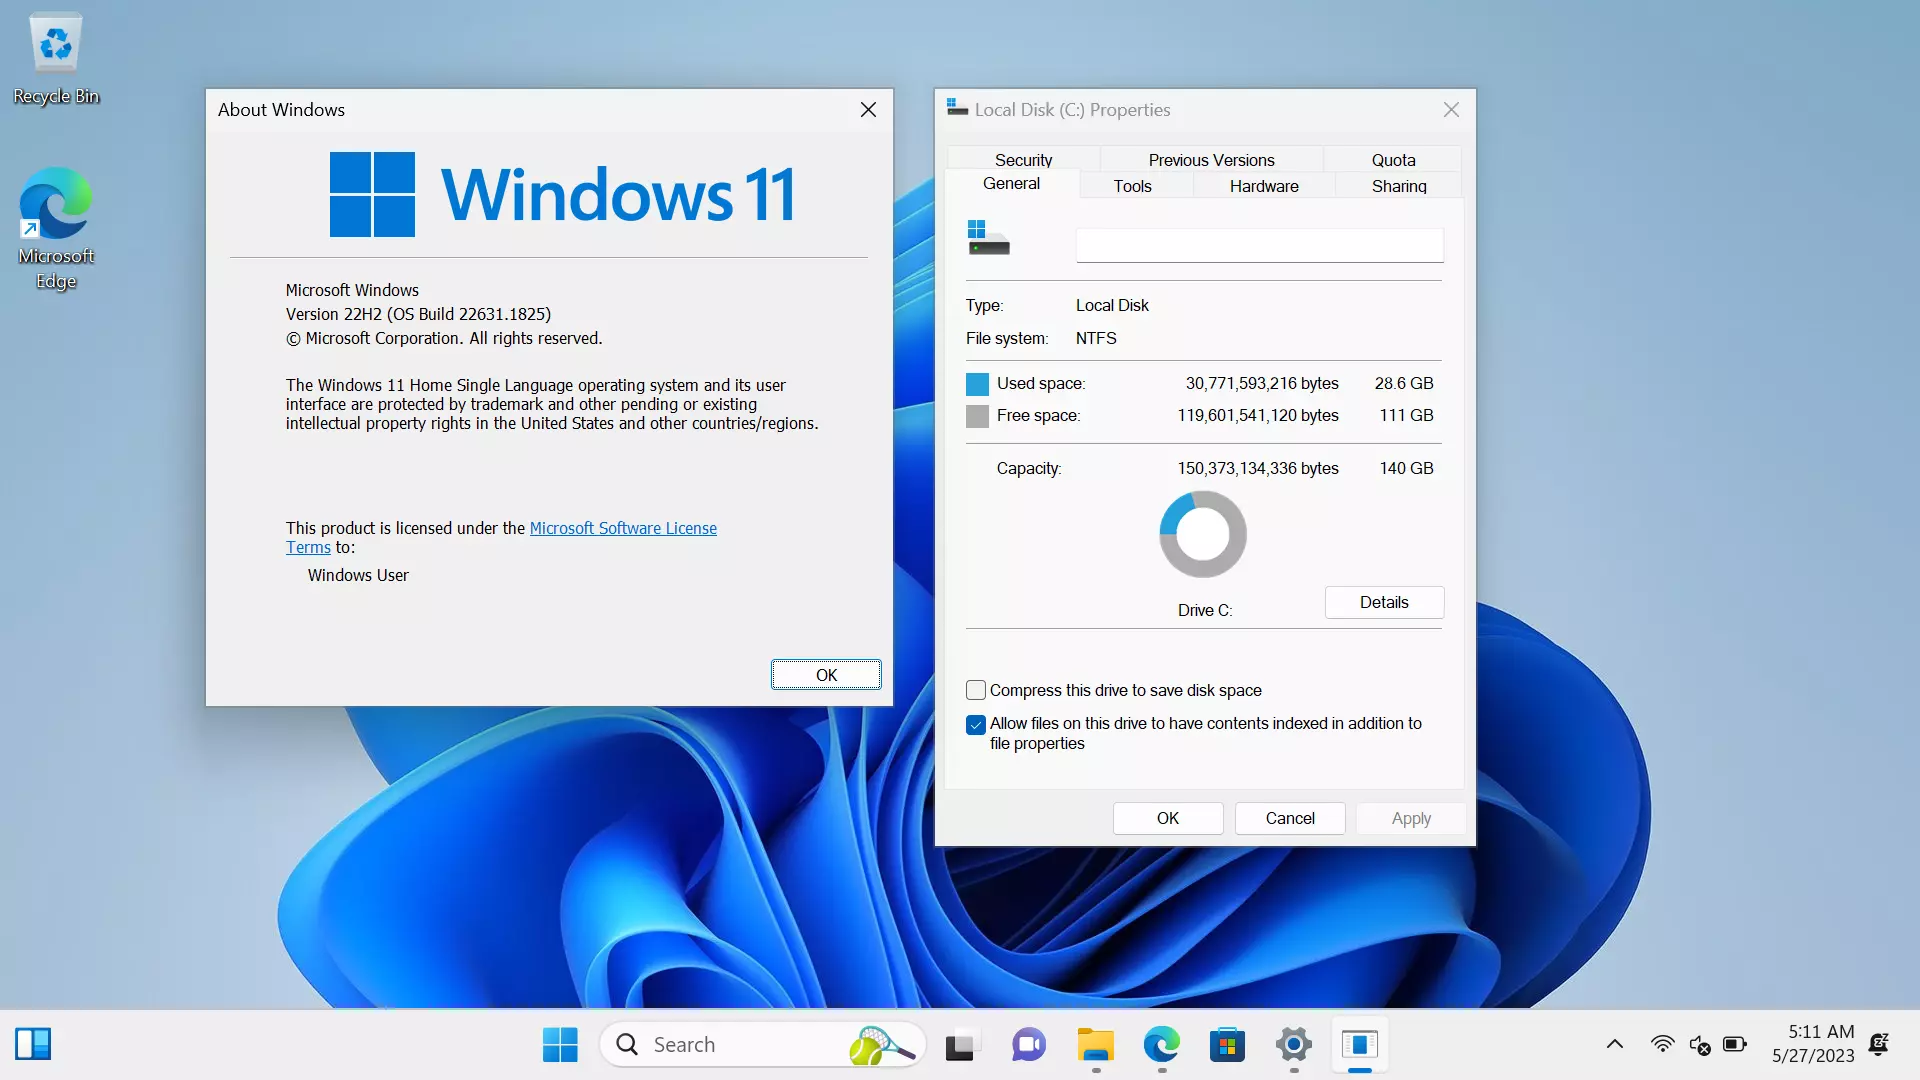This screenshot has width=1920, height=1080.
Task: Click the volume muted tray icon
Action: (1699, 1044)
